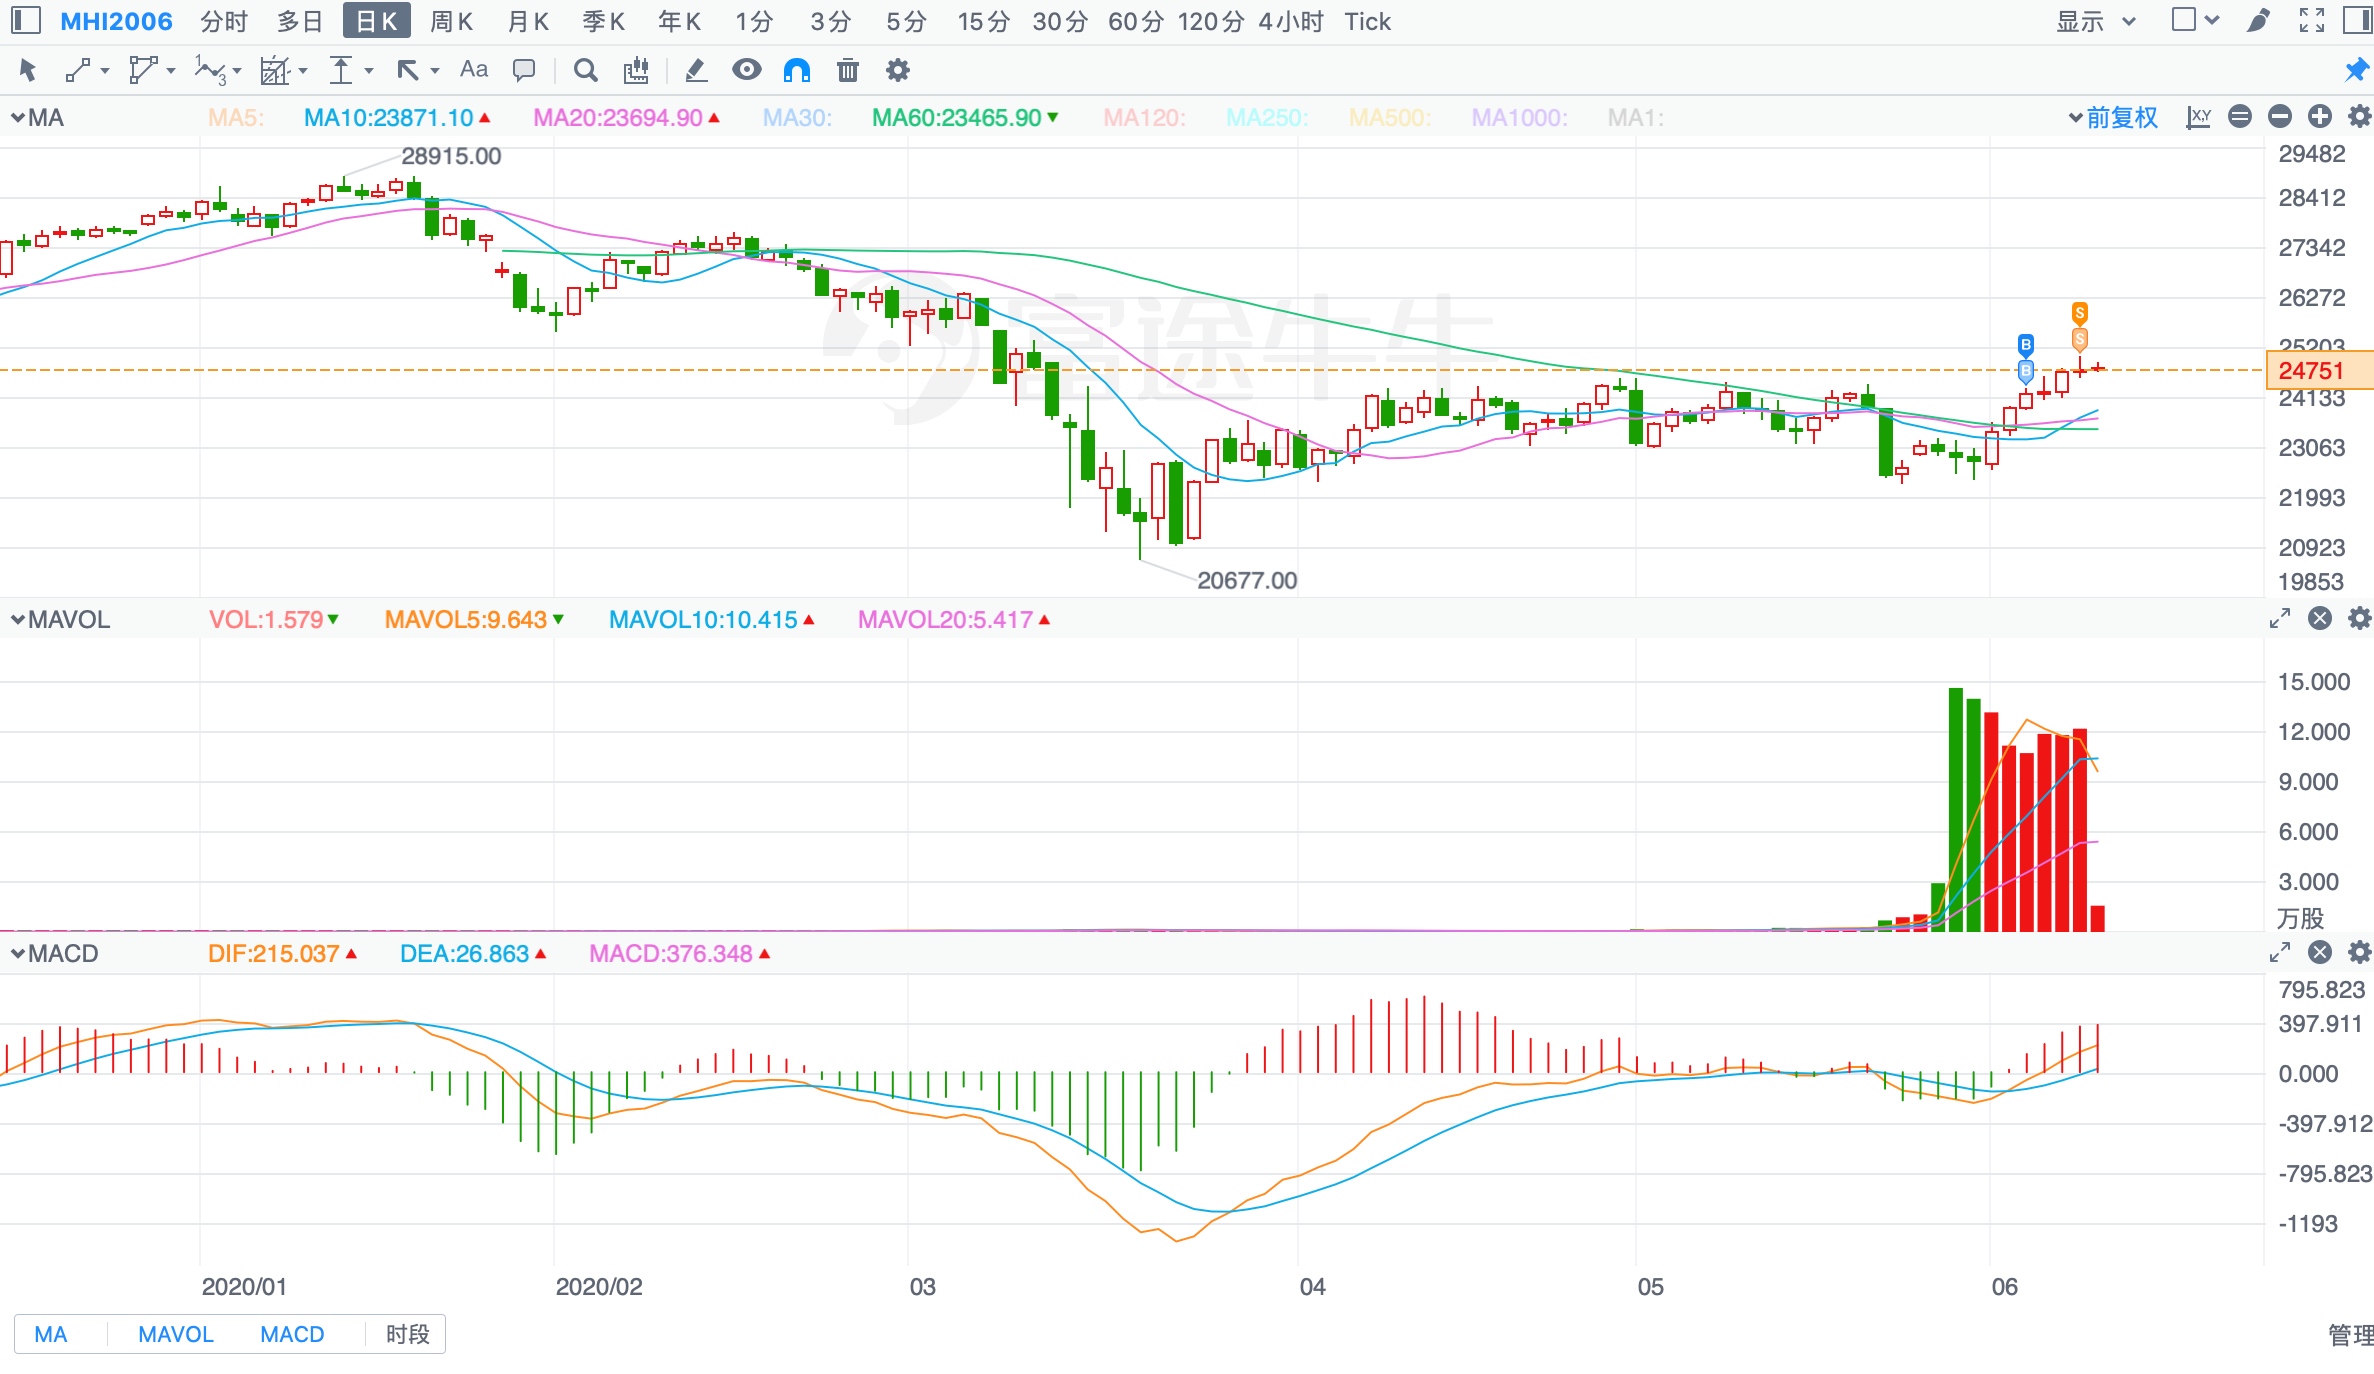Click the MACD indicator button
This screenshot has height=1374, width=2374.
coord(292,1334)
